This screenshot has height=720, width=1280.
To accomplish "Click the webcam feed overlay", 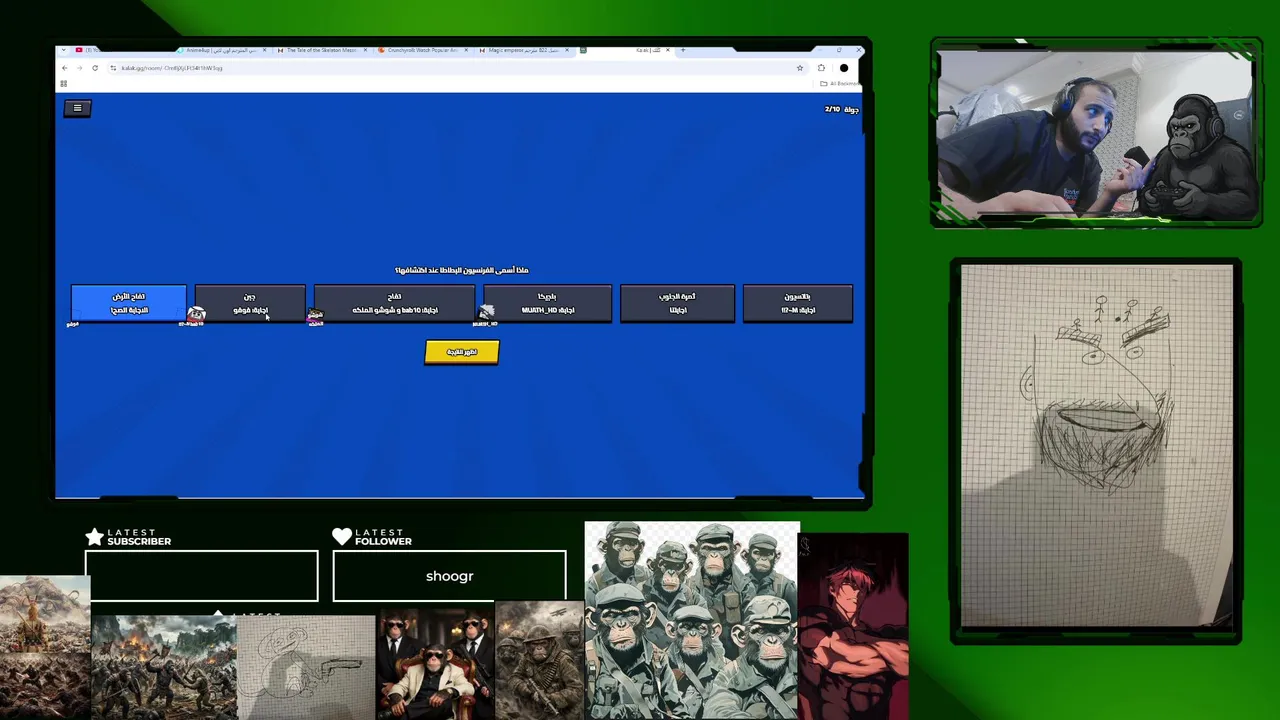I will point(1097,134).
